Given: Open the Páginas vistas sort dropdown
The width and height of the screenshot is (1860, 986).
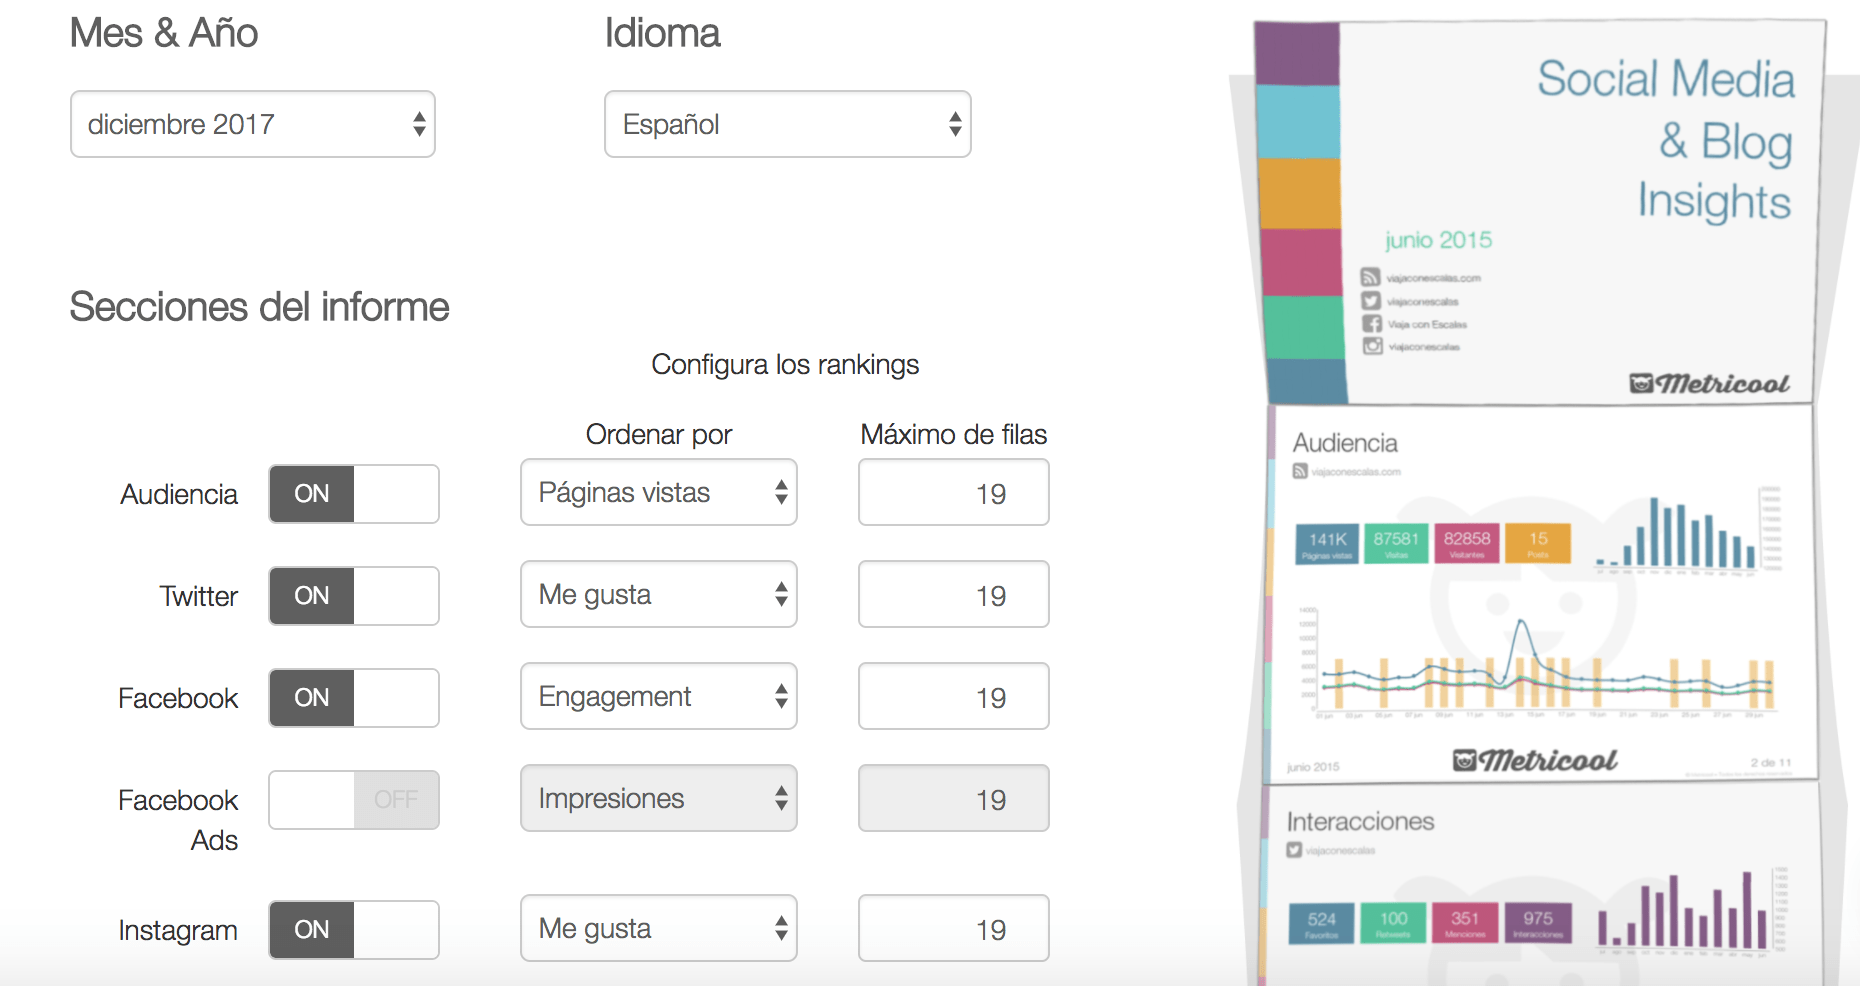Looking at the screenshot, I should (658, 492).
